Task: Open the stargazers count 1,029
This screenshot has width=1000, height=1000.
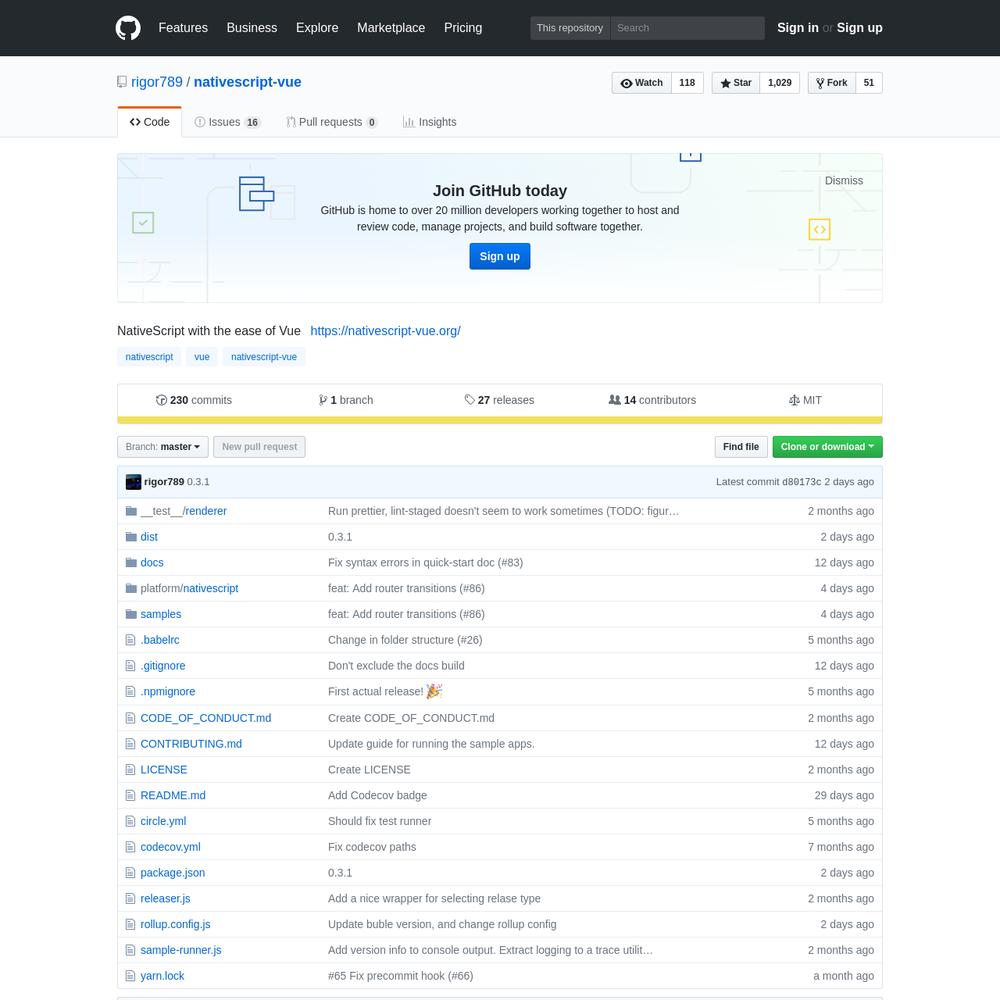Action: point(780,83)
